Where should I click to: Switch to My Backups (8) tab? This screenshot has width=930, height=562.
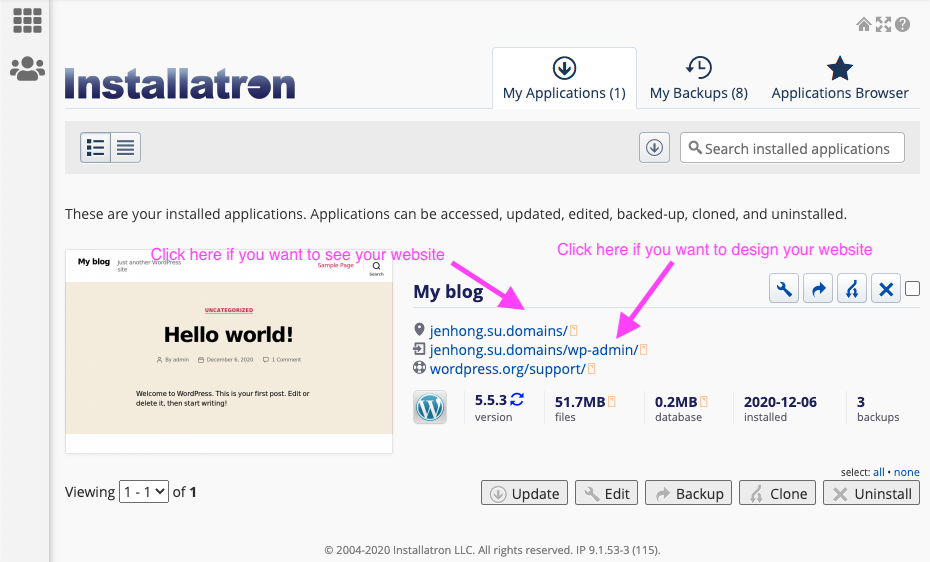pos(698,78)
